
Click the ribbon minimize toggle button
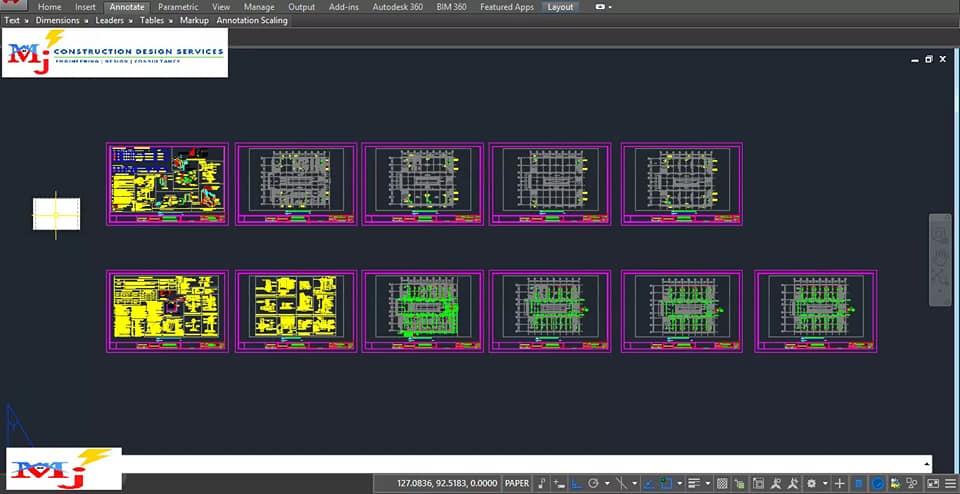pos(601,7)
